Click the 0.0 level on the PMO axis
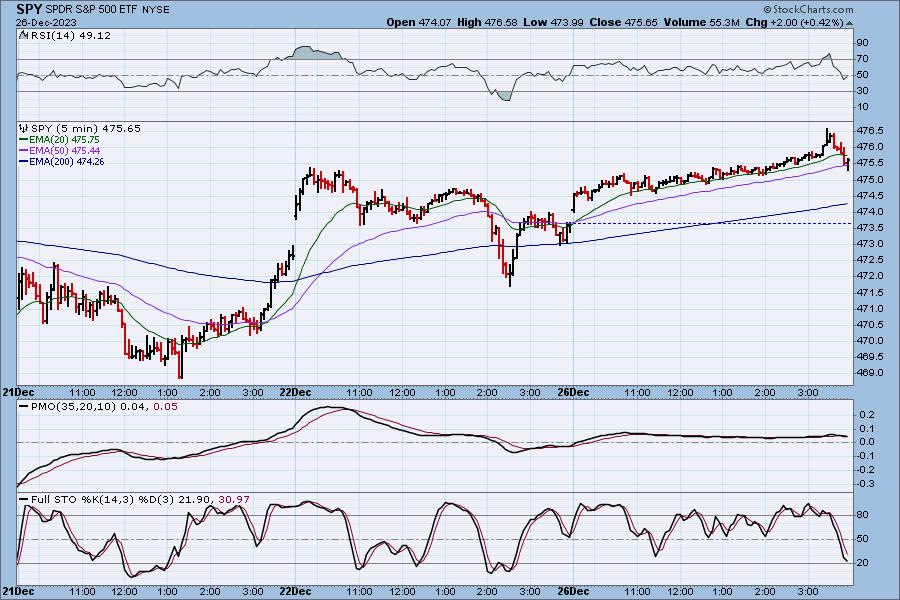Viewport: 900px width, 600px height. pos(867,442)
